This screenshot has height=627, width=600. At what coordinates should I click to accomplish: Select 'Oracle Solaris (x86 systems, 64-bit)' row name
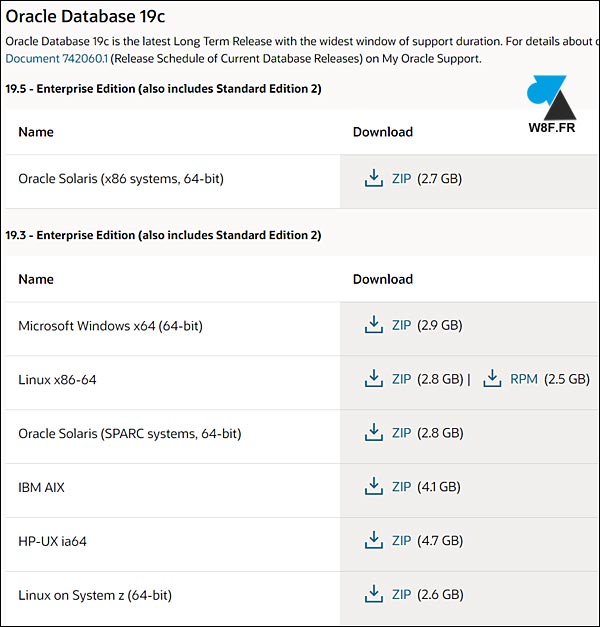click(121, 178)
